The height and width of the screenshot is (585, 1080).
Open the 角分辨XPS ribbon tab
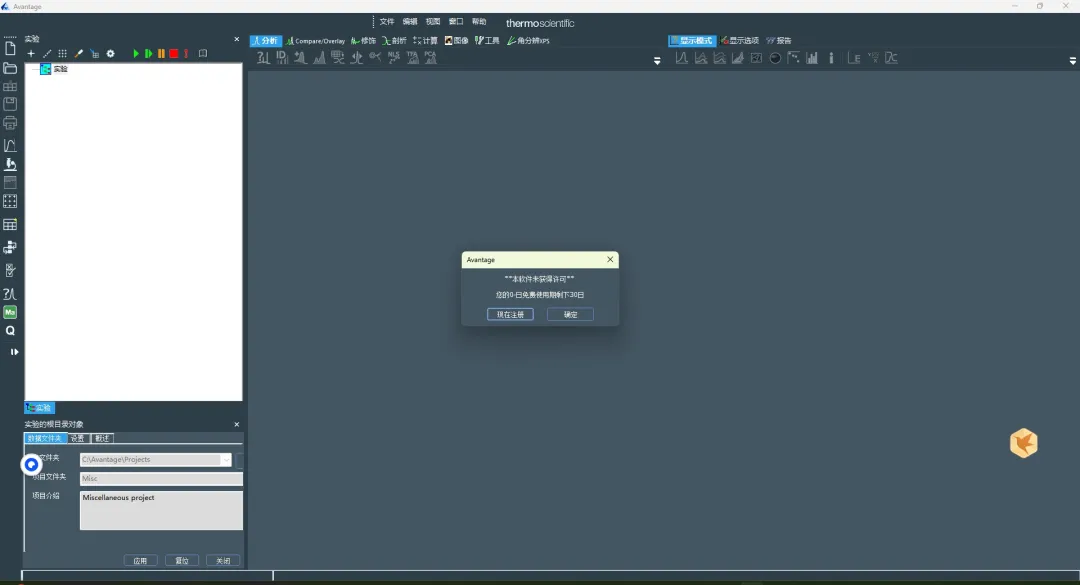(x=528, y=41)
